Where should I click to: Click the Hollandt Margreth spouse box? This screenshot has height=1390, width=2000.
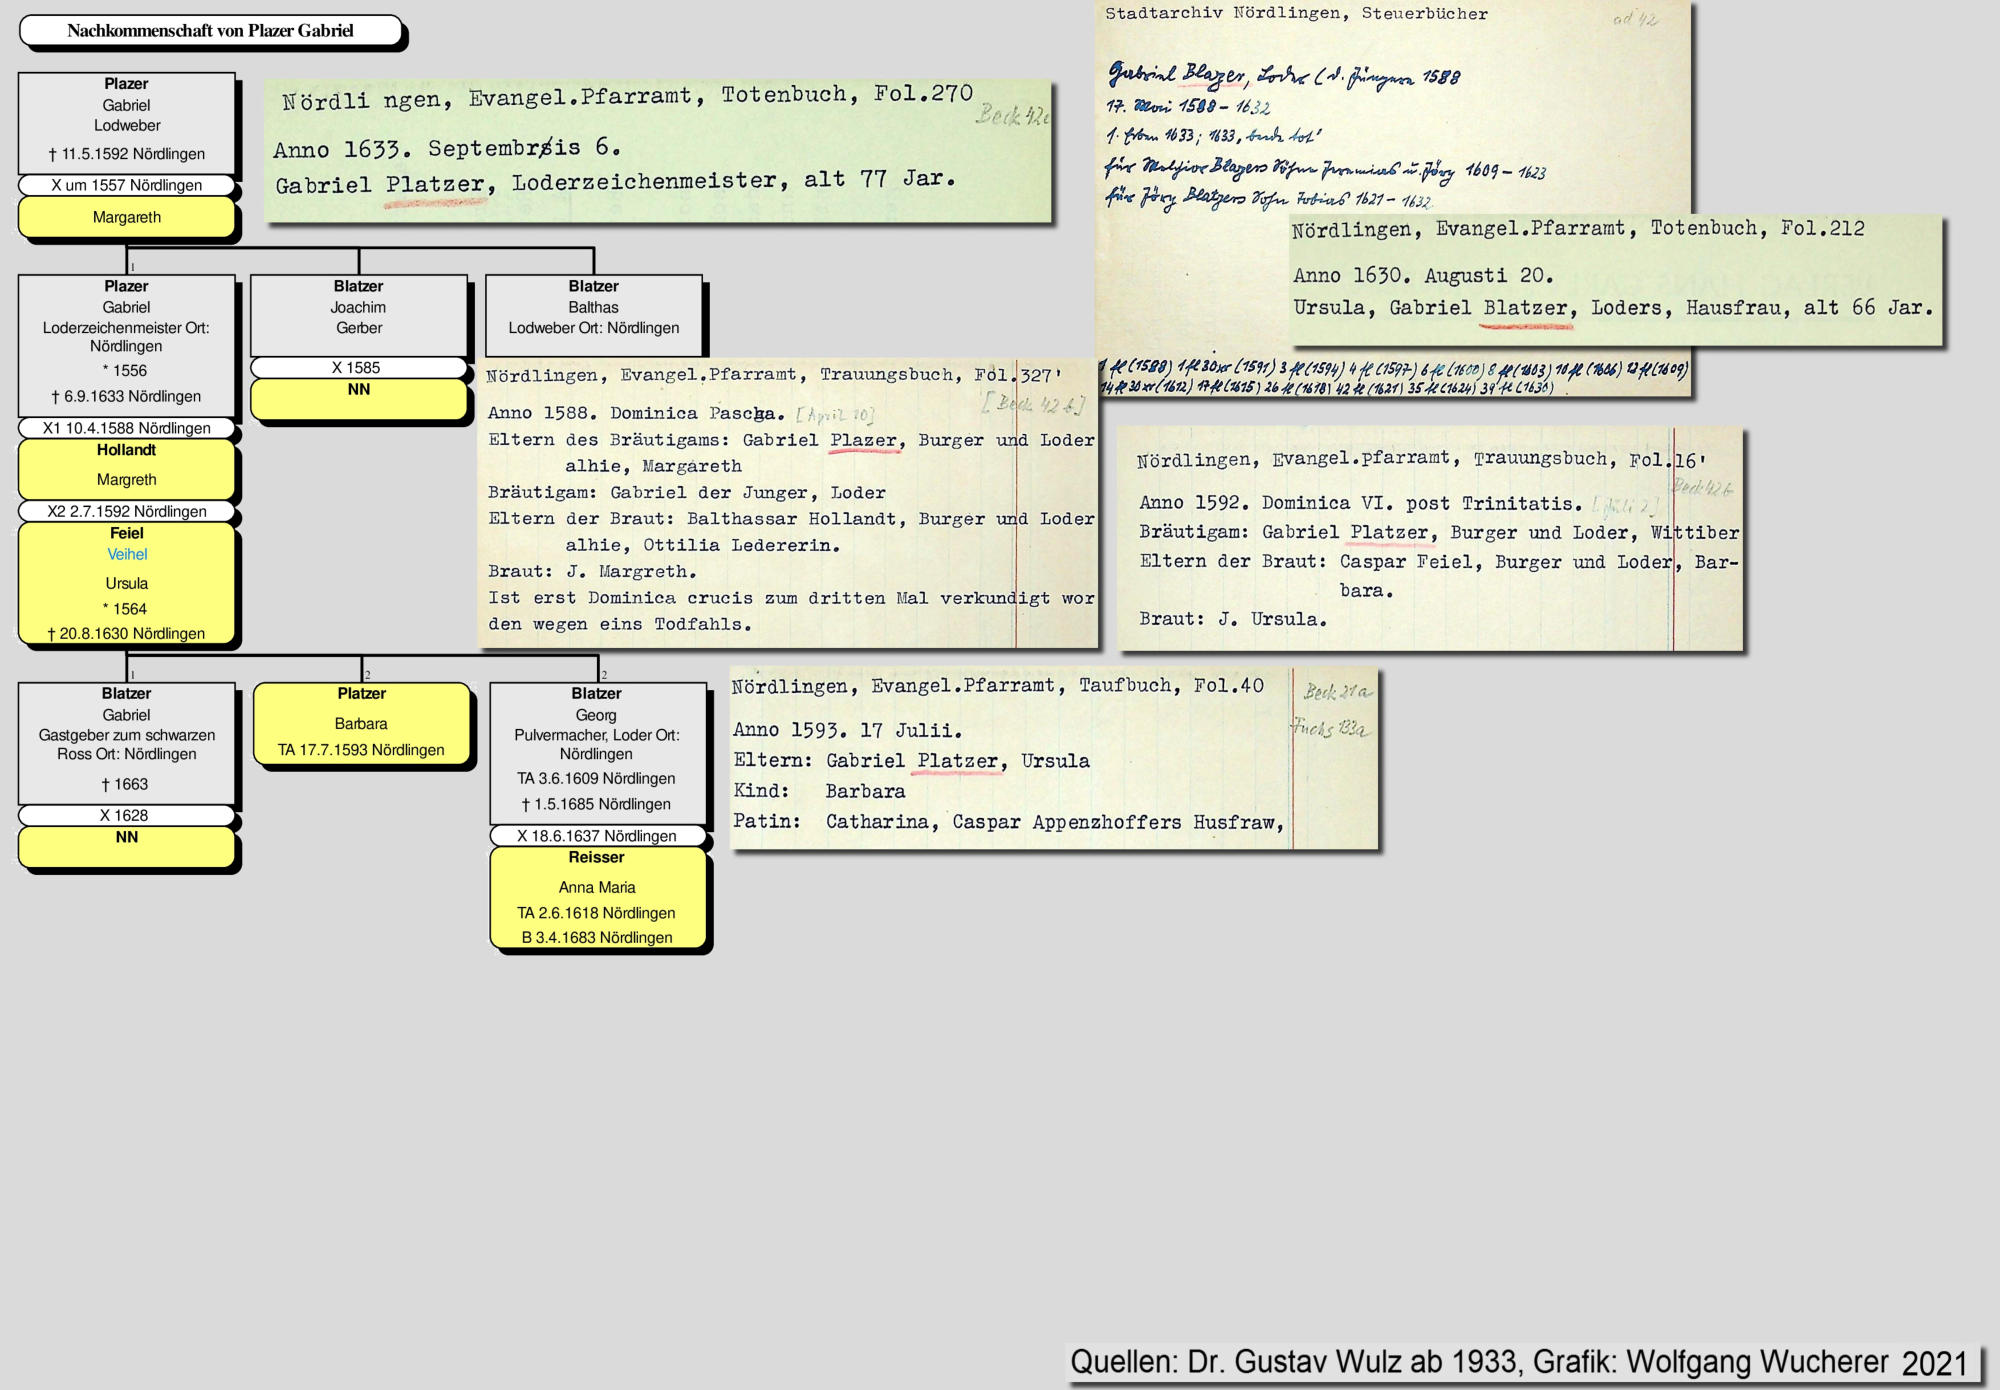127,468
